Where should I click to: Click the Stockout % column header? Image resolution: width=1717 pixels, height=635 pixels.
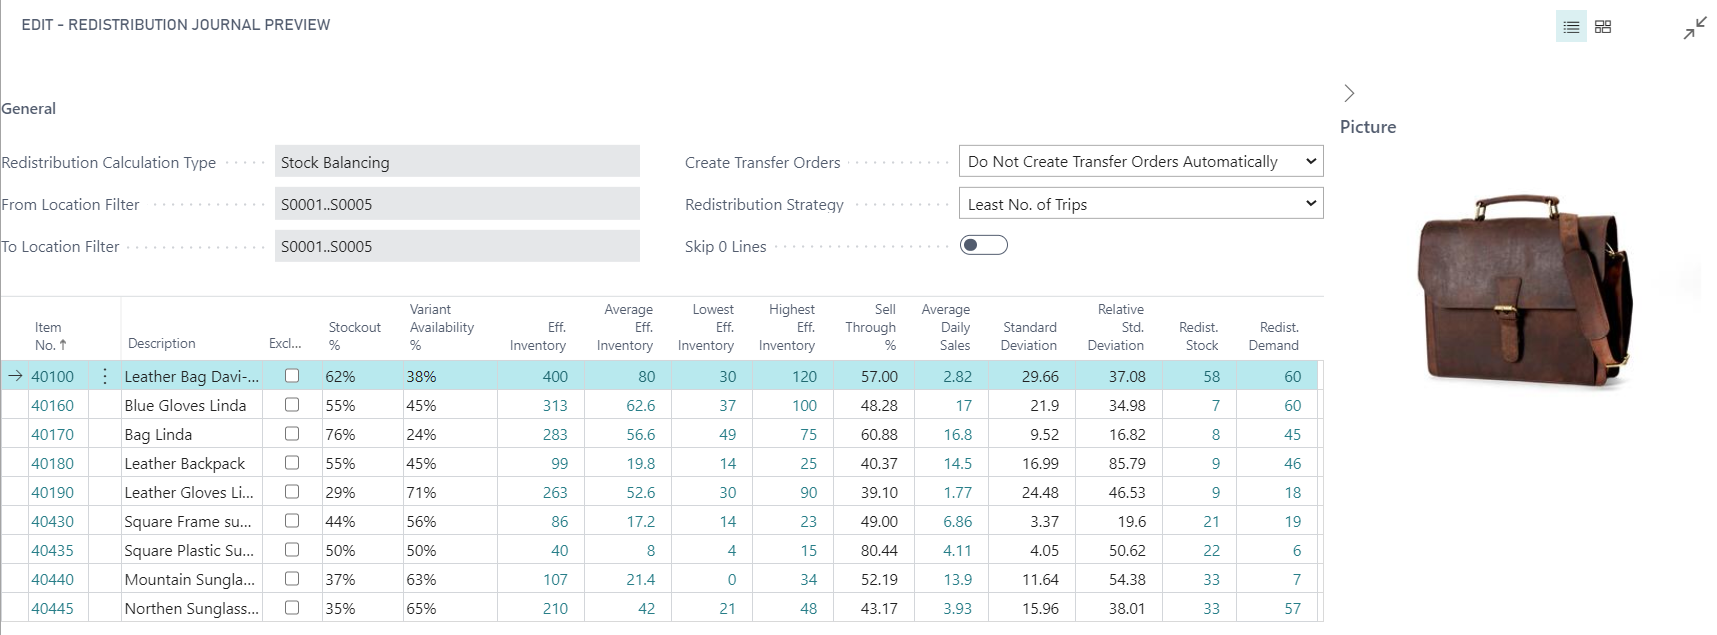(354, 336)
